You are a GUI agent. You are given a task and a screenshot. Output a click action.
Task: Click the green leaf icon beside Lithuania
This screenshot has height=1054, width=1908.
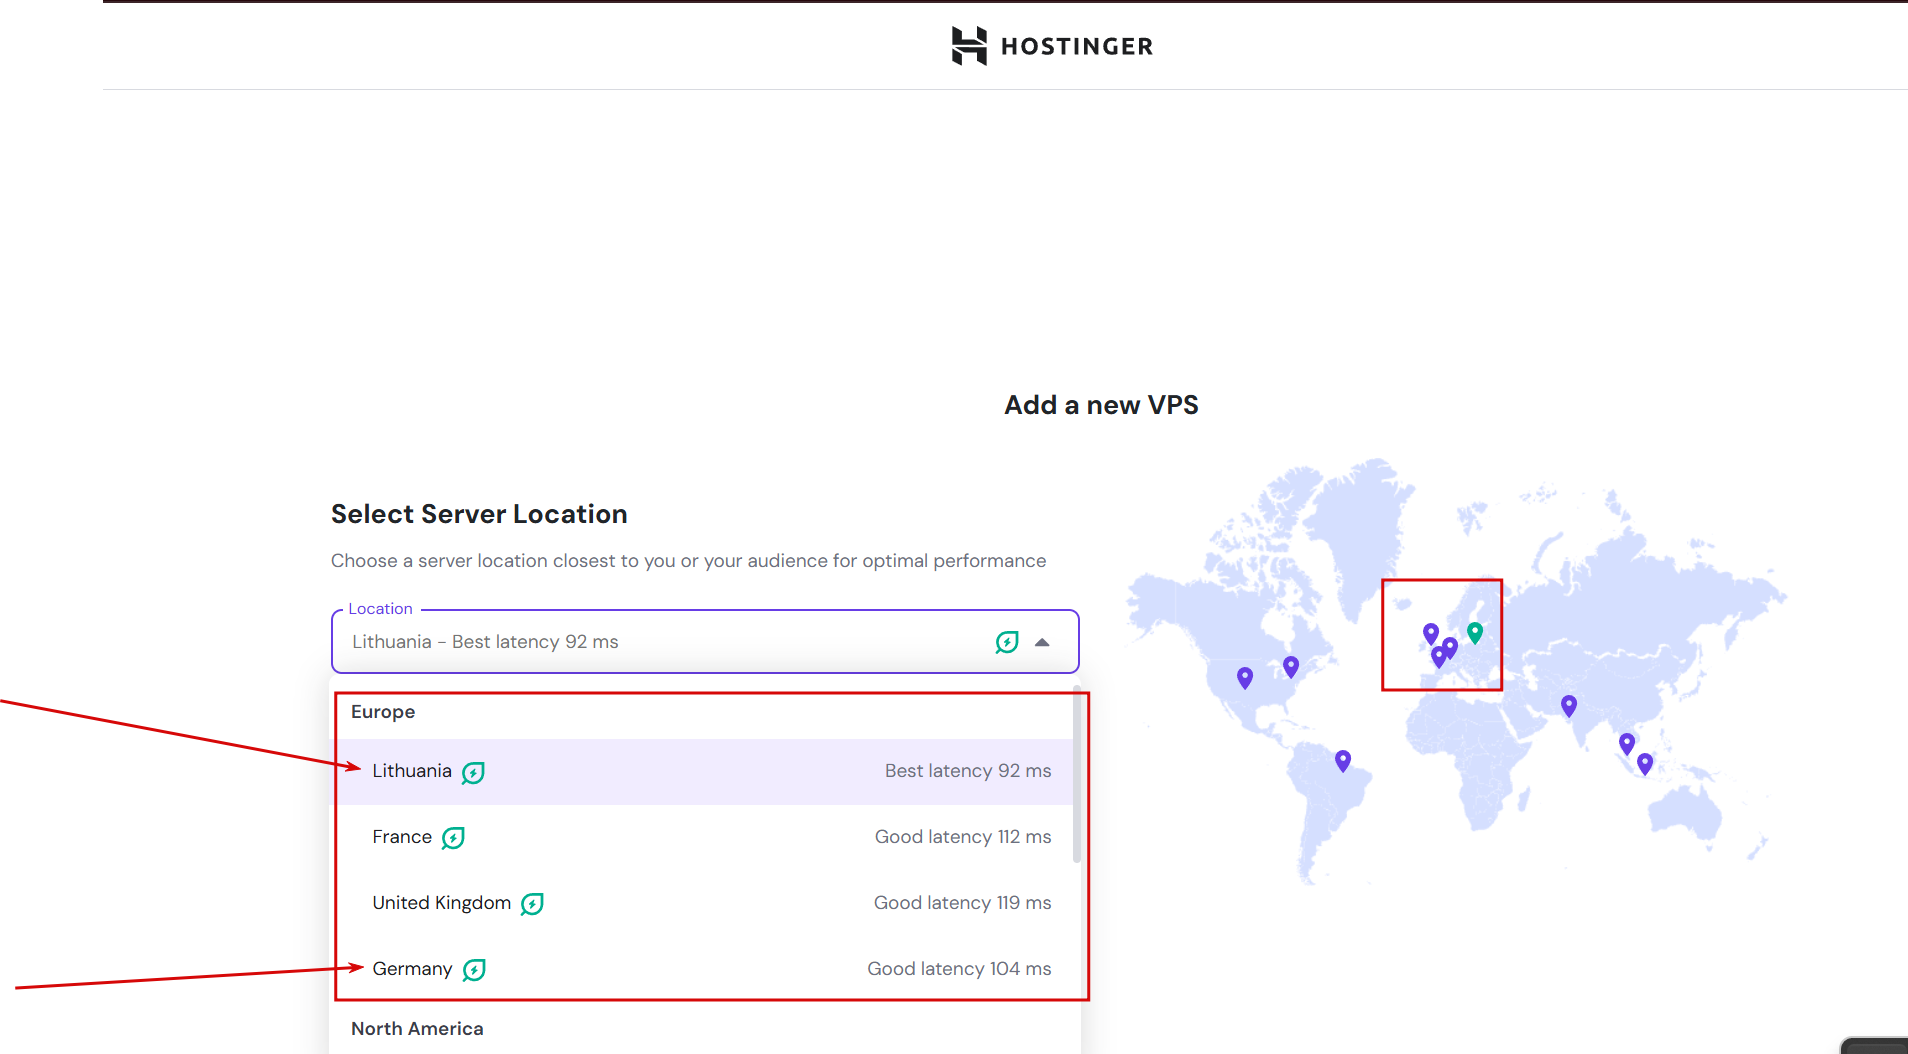tap(473, 772)
